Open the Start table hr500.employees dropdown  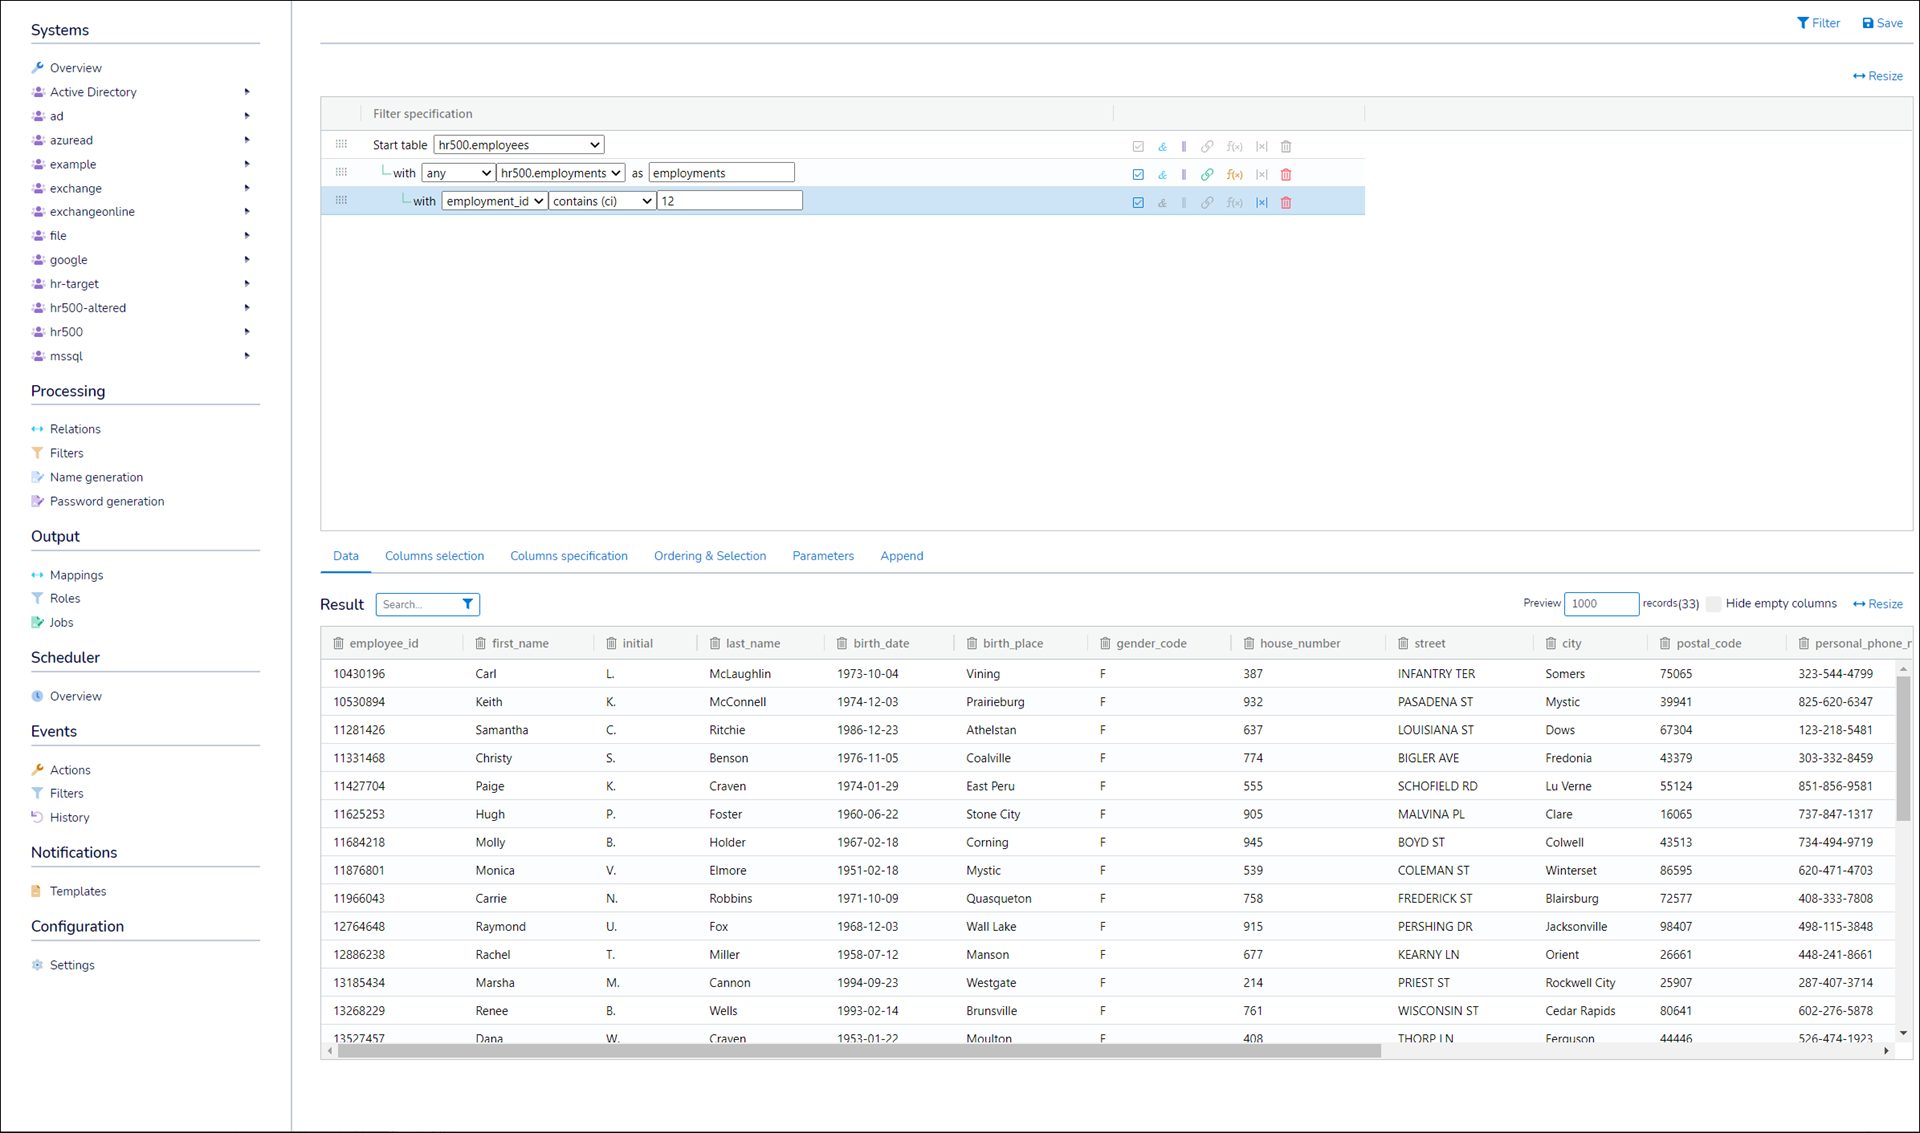point(518,145)
